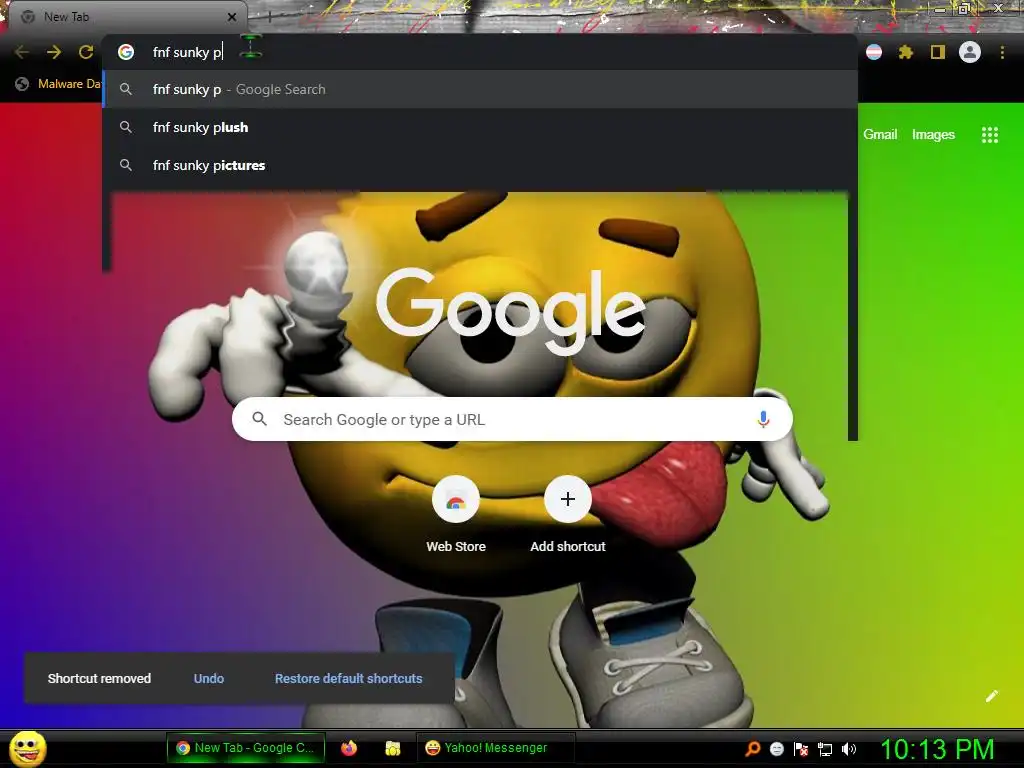Switch to Yahoo! Messenger taskbar item
This screenshot has width=1024, height=768.
pos(496,748)
